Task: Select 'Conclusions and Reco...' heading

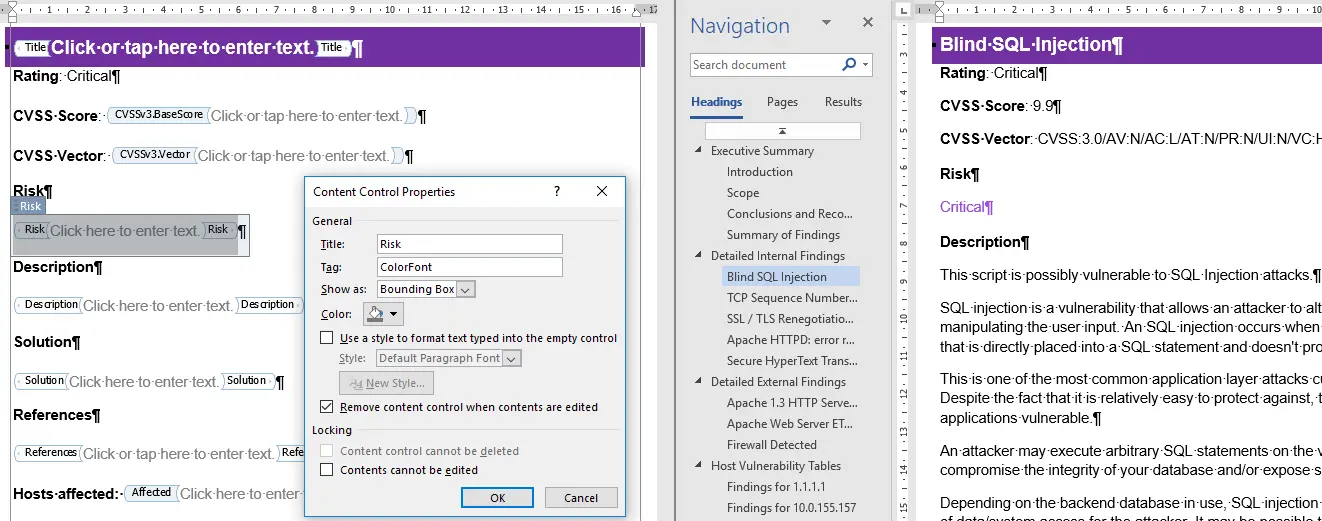Action: (x=790, y=214)
